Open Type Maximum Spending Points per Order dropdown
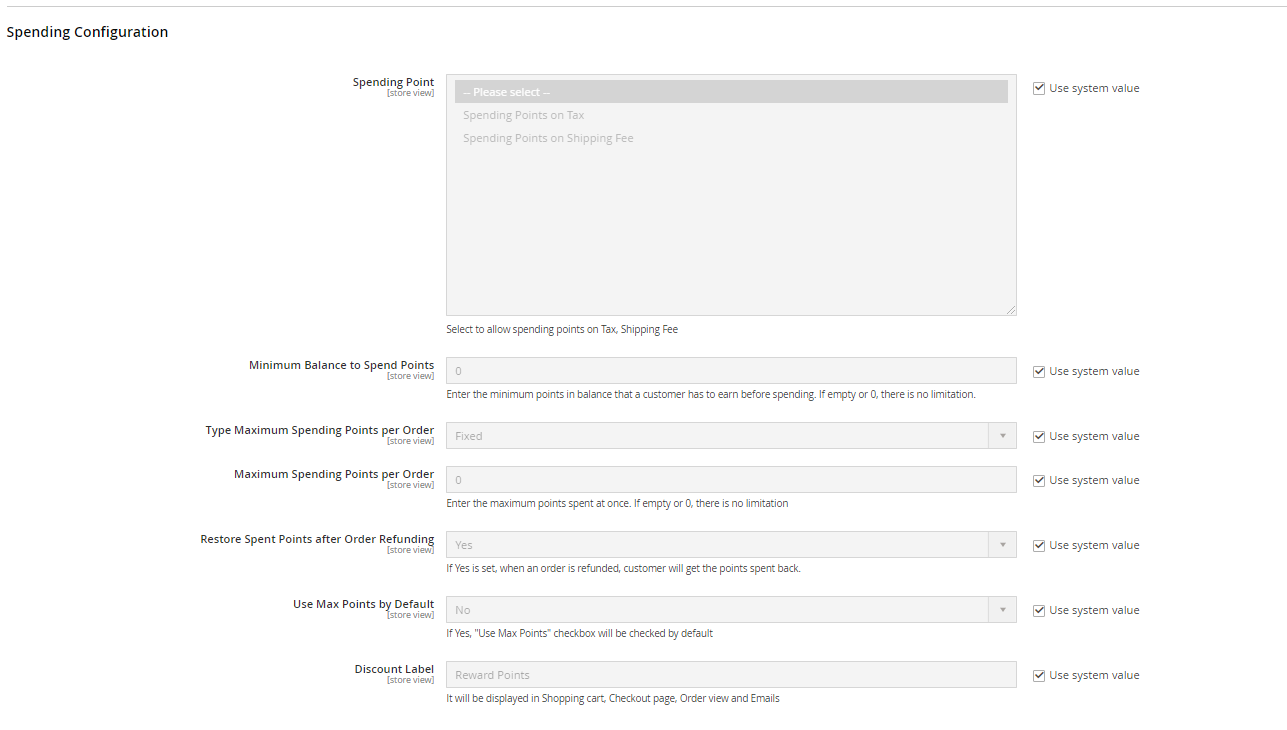The height and width of the screenshot is (730, 1287). click(x=730, y=436)
